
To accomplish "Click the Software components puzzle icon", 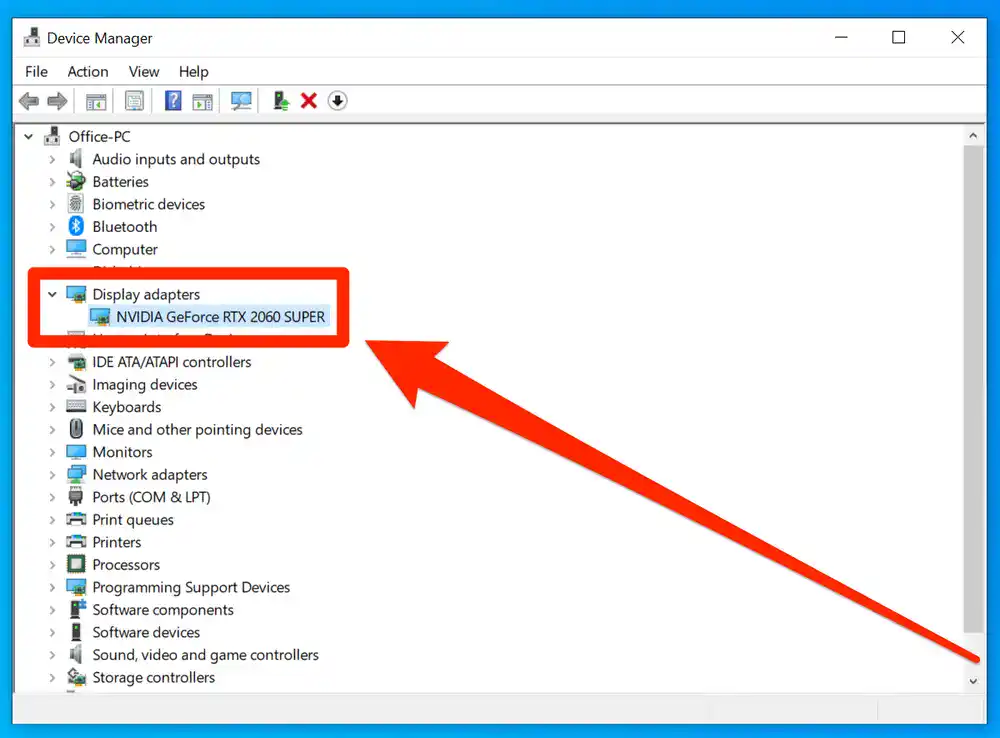I will 77,609.
